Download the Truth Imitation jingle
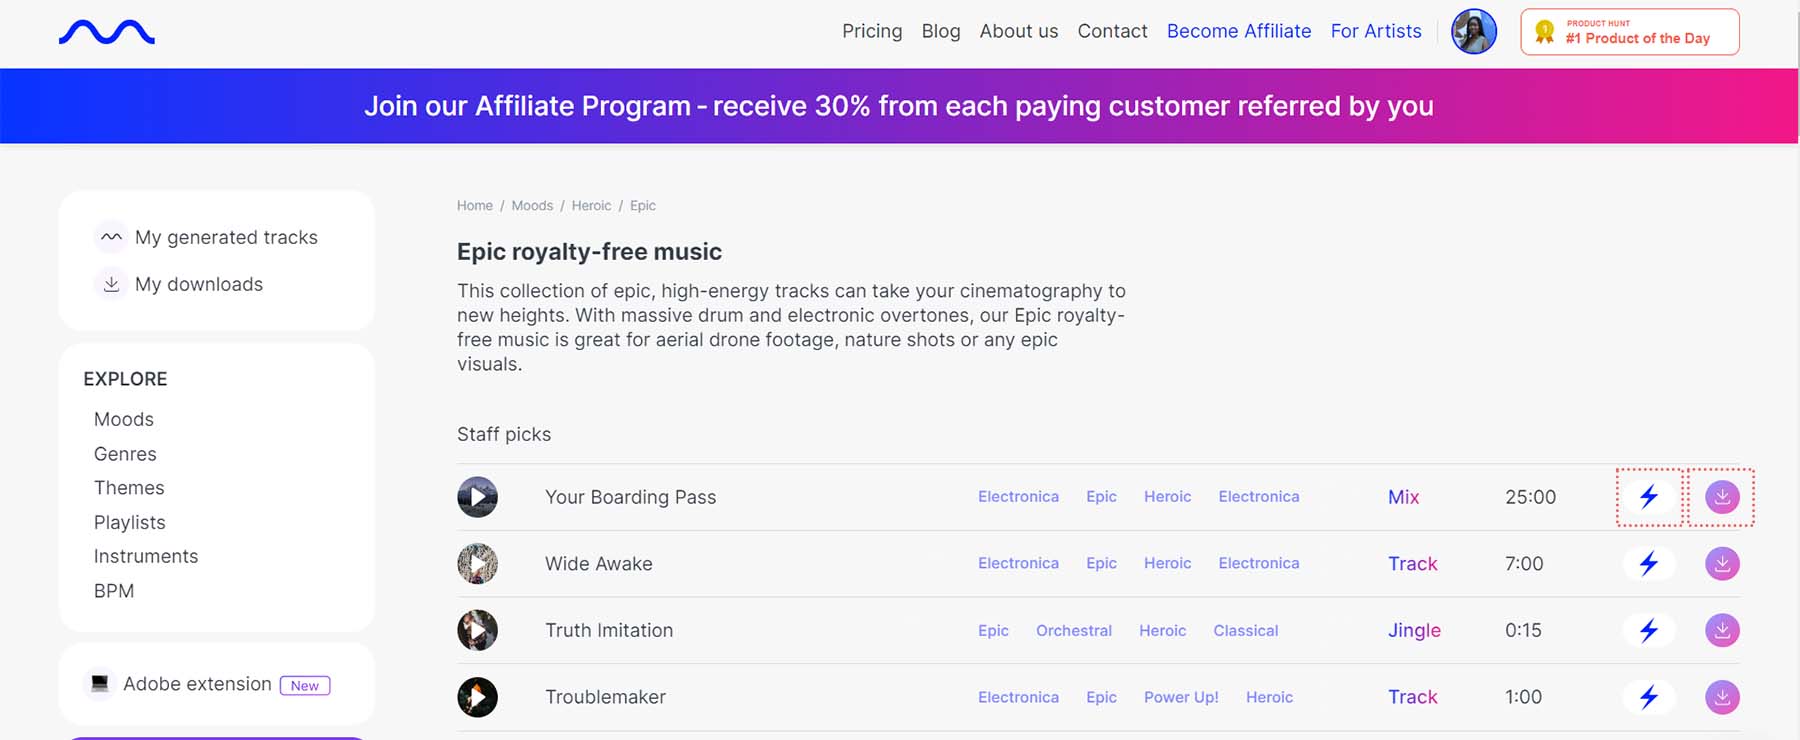This screenshot has width=1800, height=740. click(x=1722, y=631)
